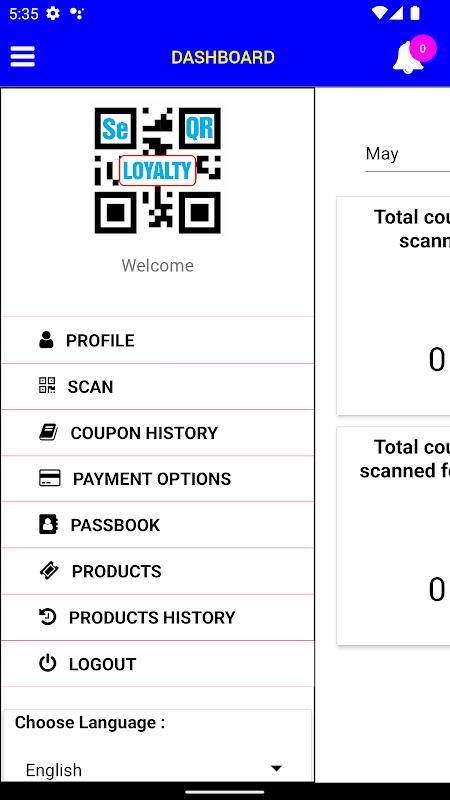
Task: Tap the Profile person icon
Action: 46,340
